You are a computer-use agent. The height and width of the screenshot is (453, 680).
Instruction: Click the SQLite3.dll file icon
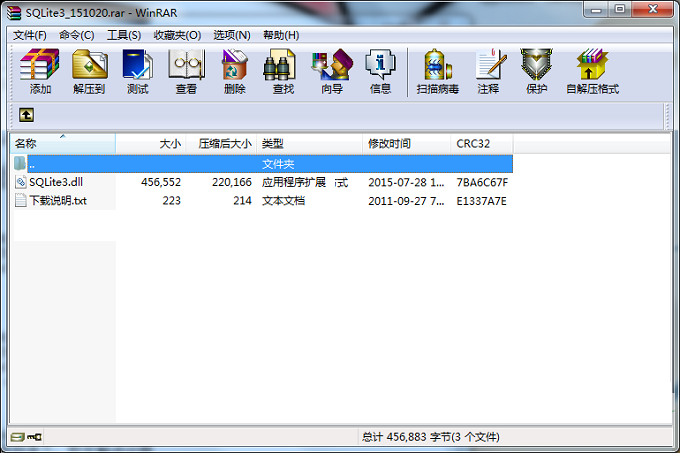pyautogui.click(x=20, y=182)
